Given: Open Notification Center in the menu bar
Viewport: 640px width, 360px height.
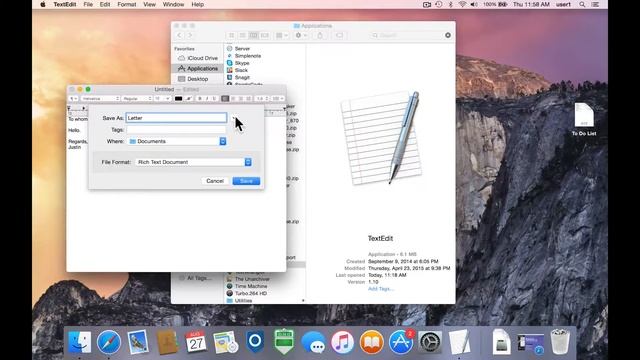Looking at the screenshot, I should pos(596,4).
